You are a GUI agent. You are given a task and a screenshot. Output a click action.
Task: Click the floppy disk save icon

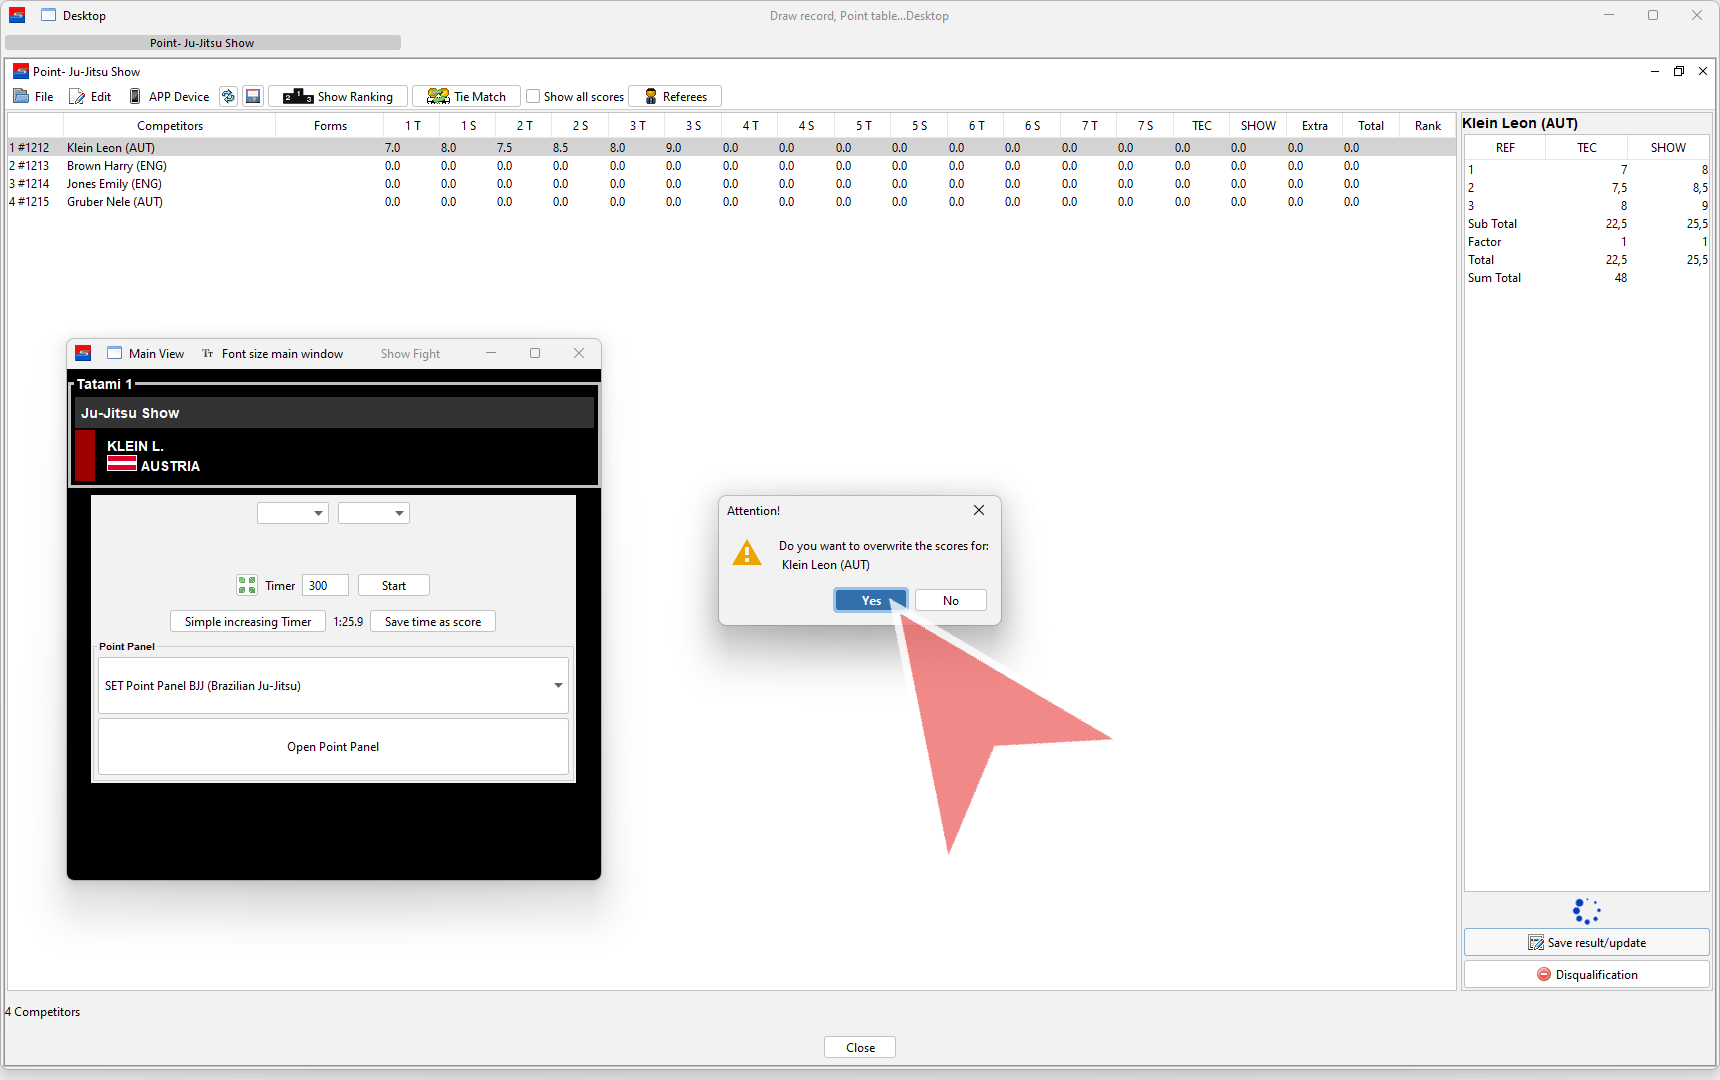click(253, 96)
